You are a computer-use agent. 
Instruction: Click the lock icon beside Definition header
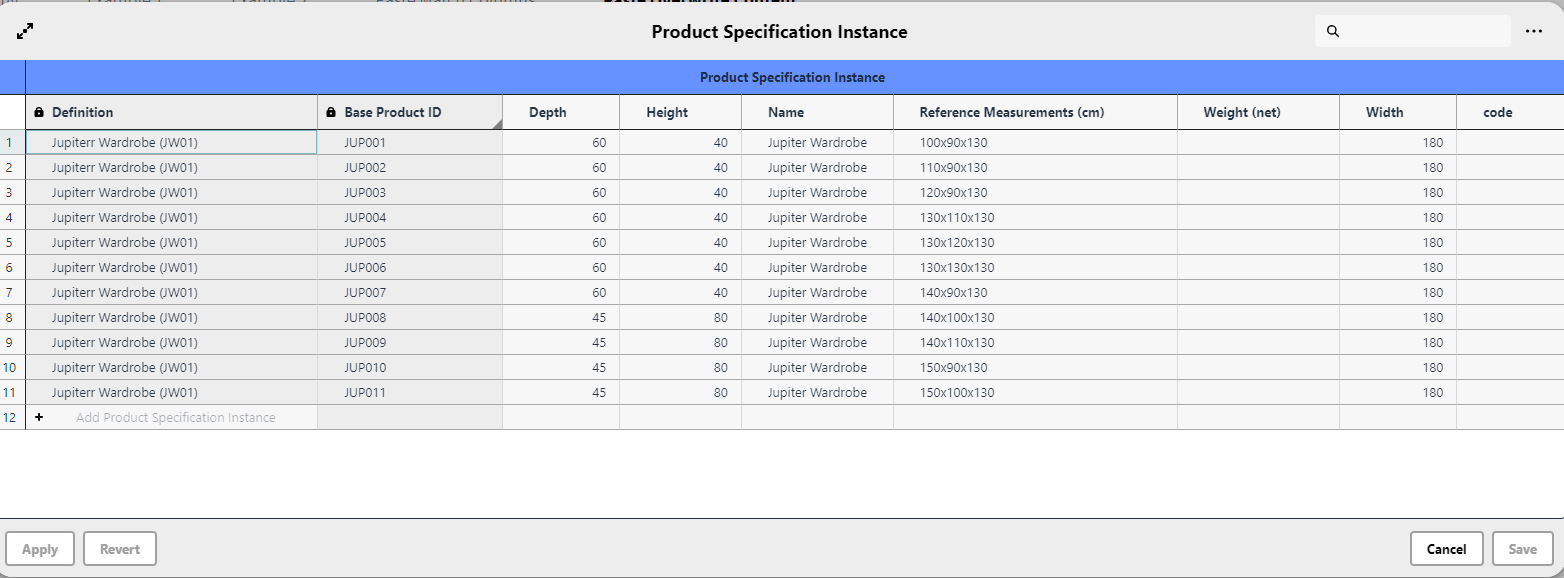tap(39, 113)
